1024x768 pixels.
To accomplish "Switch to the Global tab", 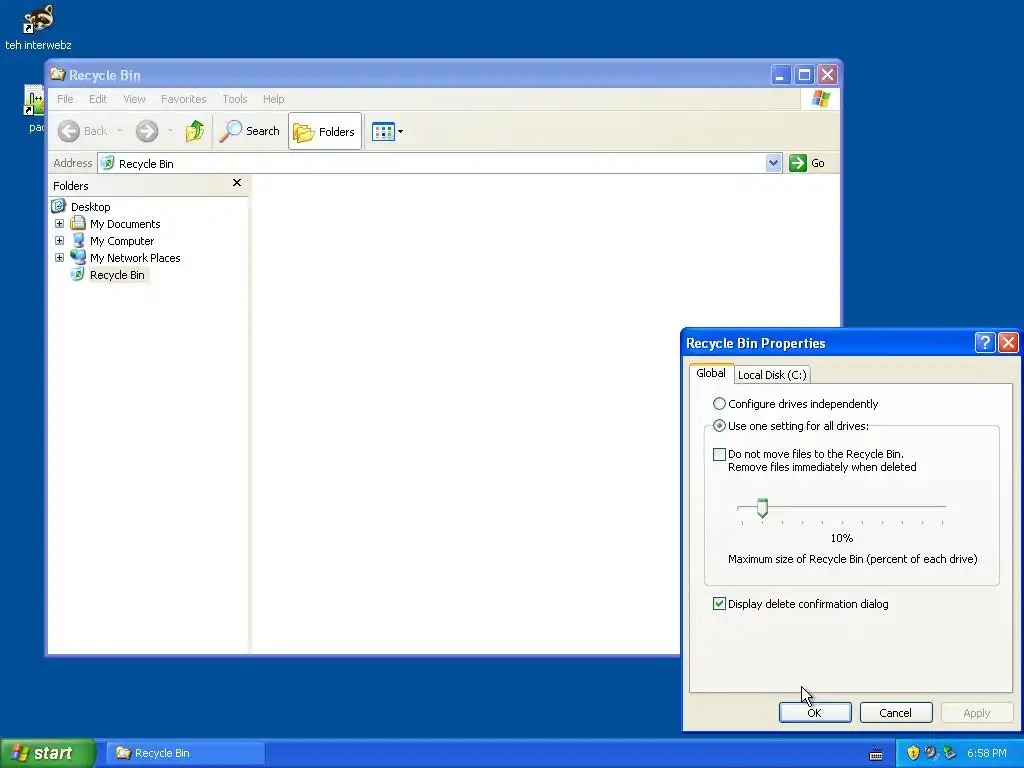I will 711,373.
